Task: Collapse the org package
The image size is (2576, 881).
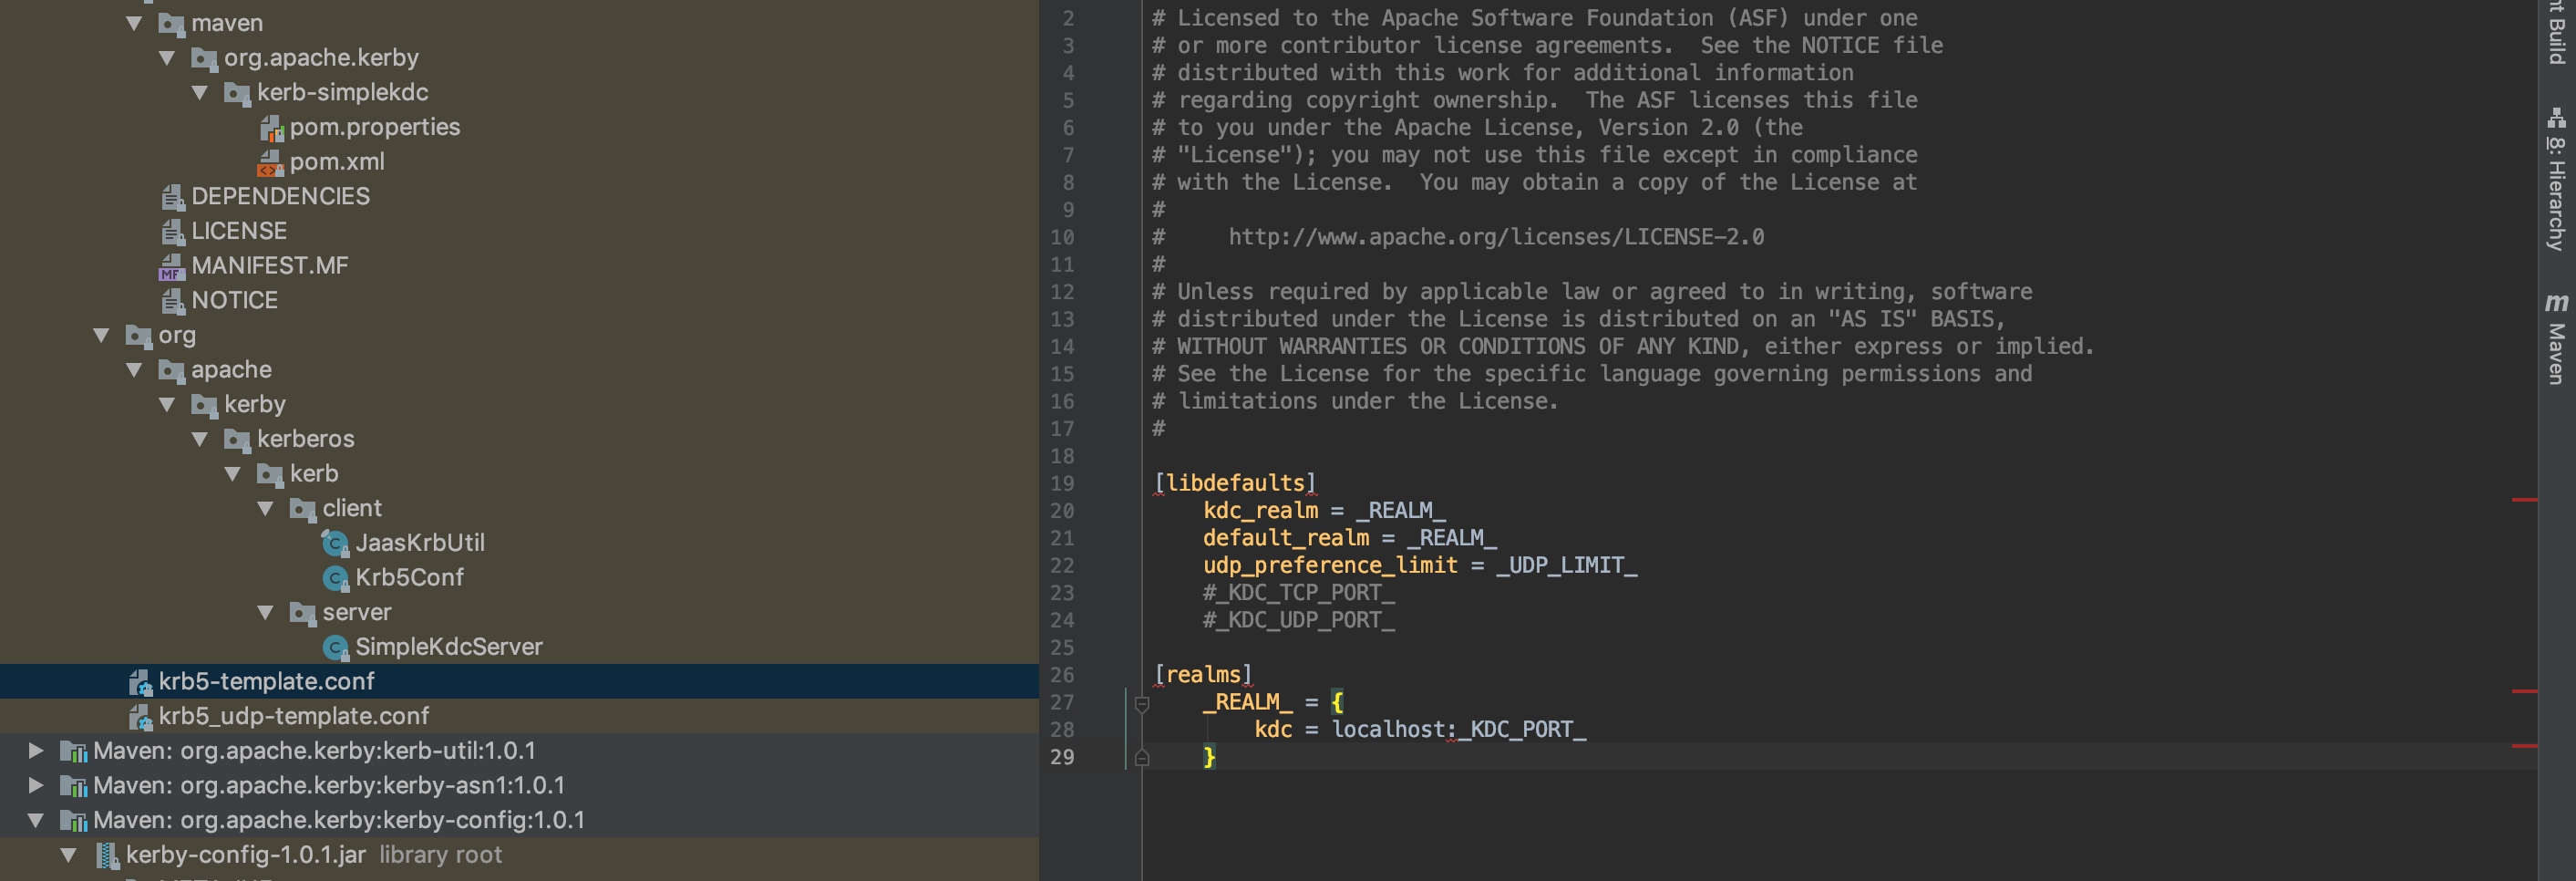Action: point(101,335)
